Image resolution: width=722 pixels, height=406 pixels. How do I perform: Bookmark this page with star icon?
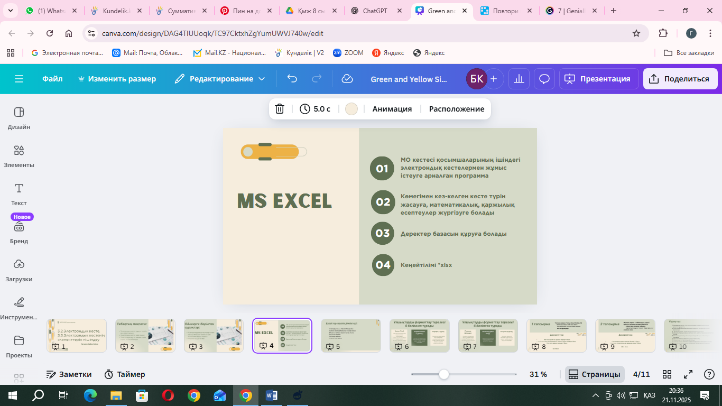(636, 33)
